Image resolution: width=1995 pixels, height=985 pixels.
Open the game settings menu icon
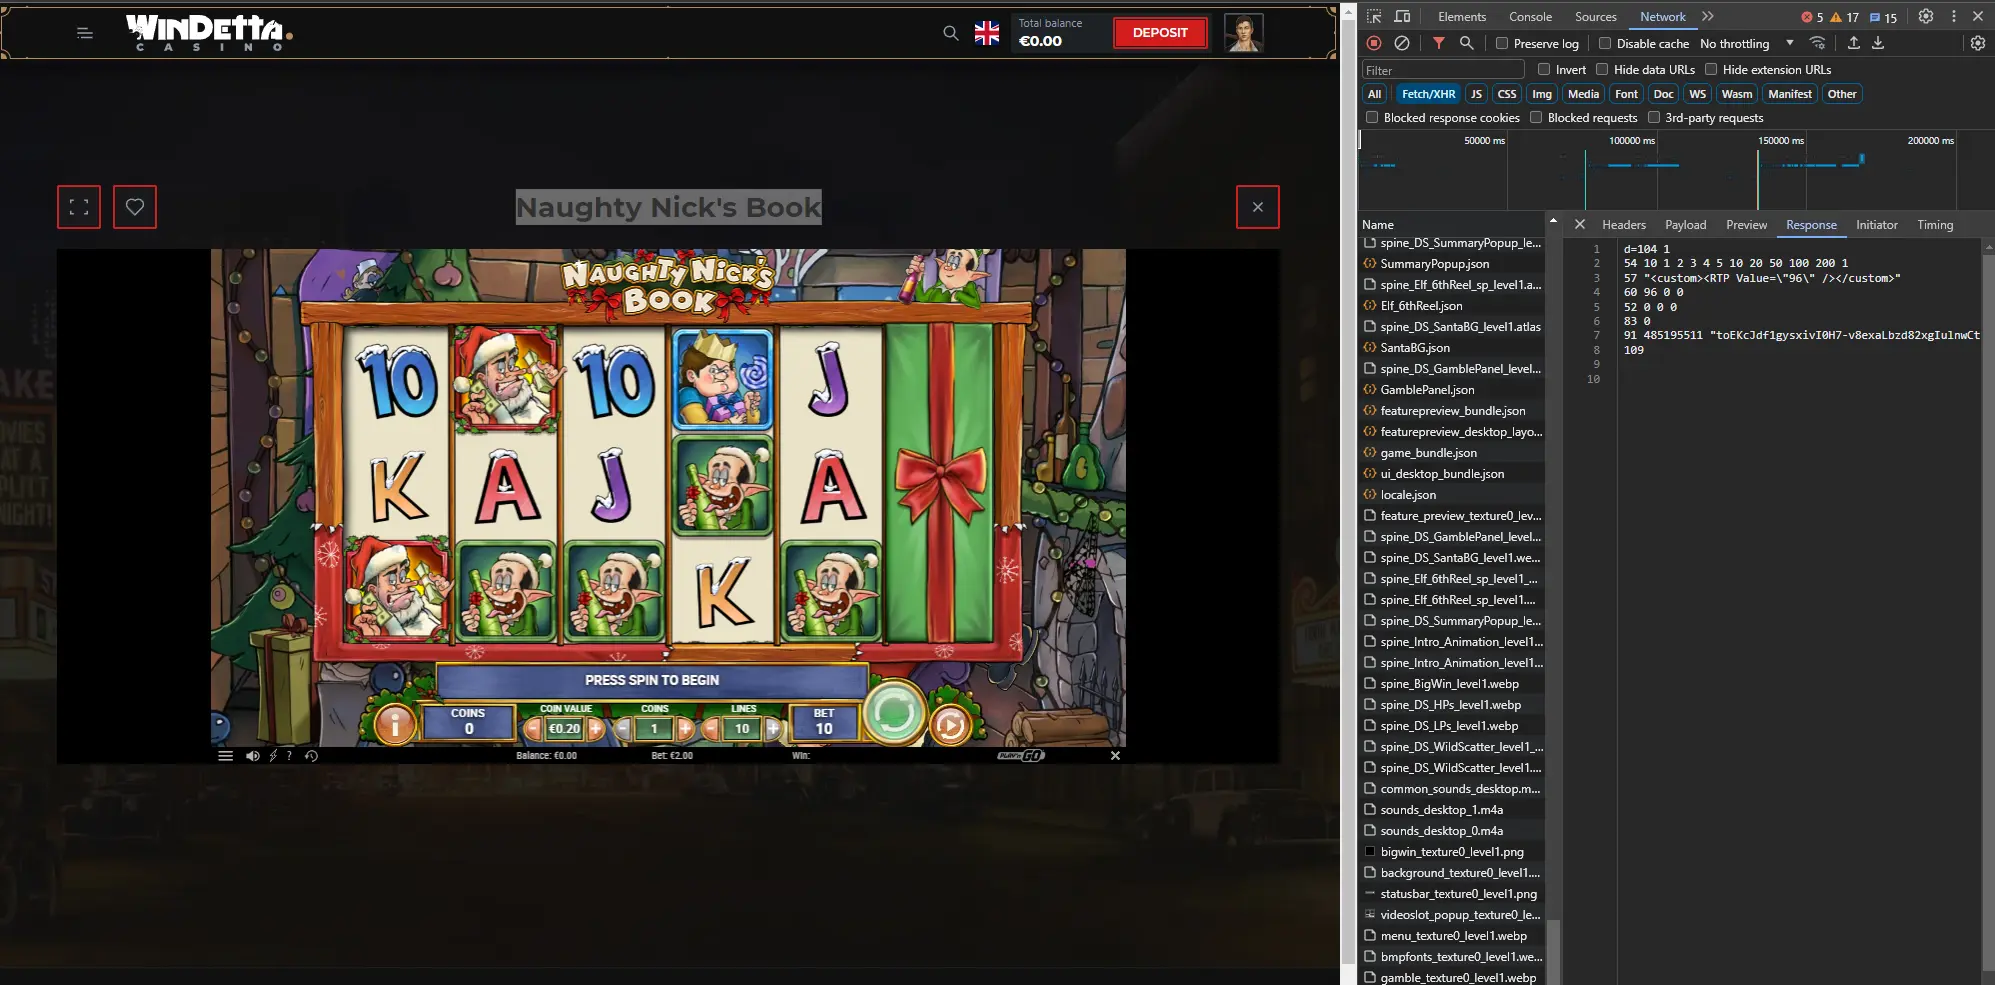(x=226, y=756)
